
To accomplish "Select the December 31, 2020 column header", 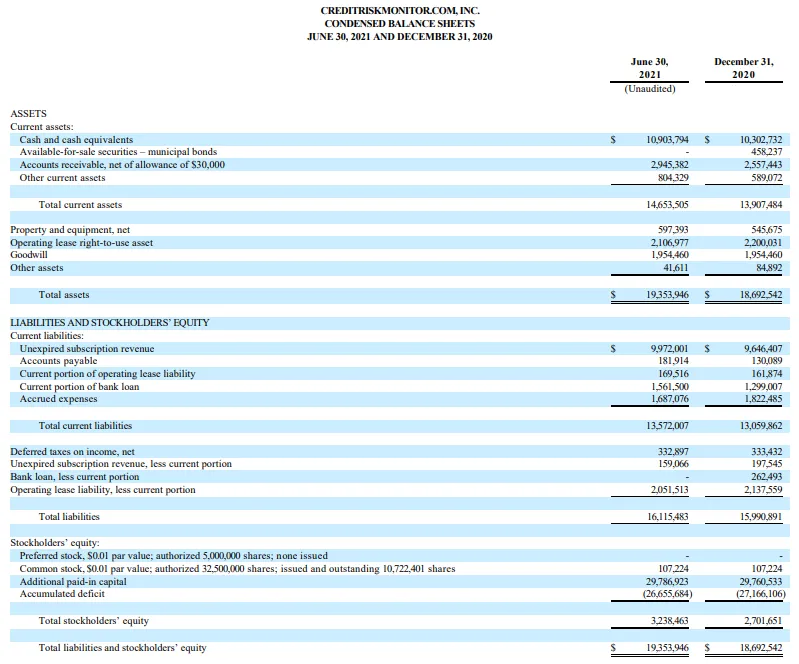I will coord(743,68).
